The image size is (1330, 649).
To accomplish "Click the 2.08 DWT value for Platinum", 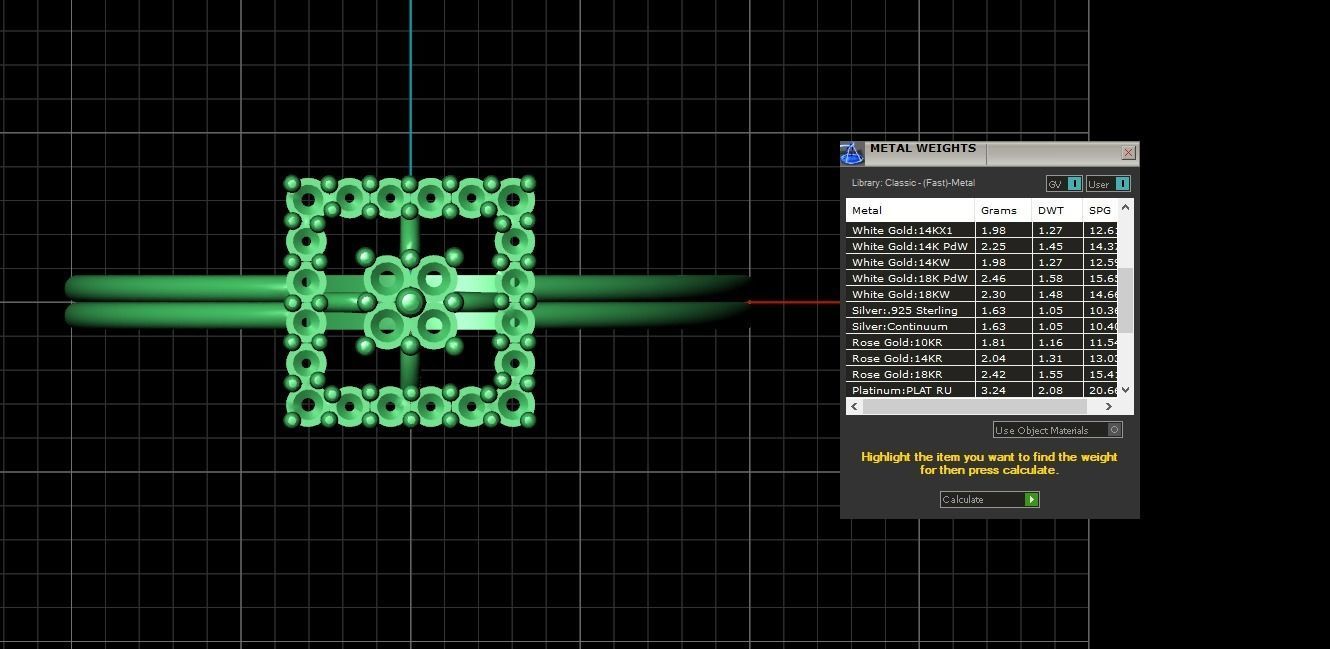I will point(1050,390).
